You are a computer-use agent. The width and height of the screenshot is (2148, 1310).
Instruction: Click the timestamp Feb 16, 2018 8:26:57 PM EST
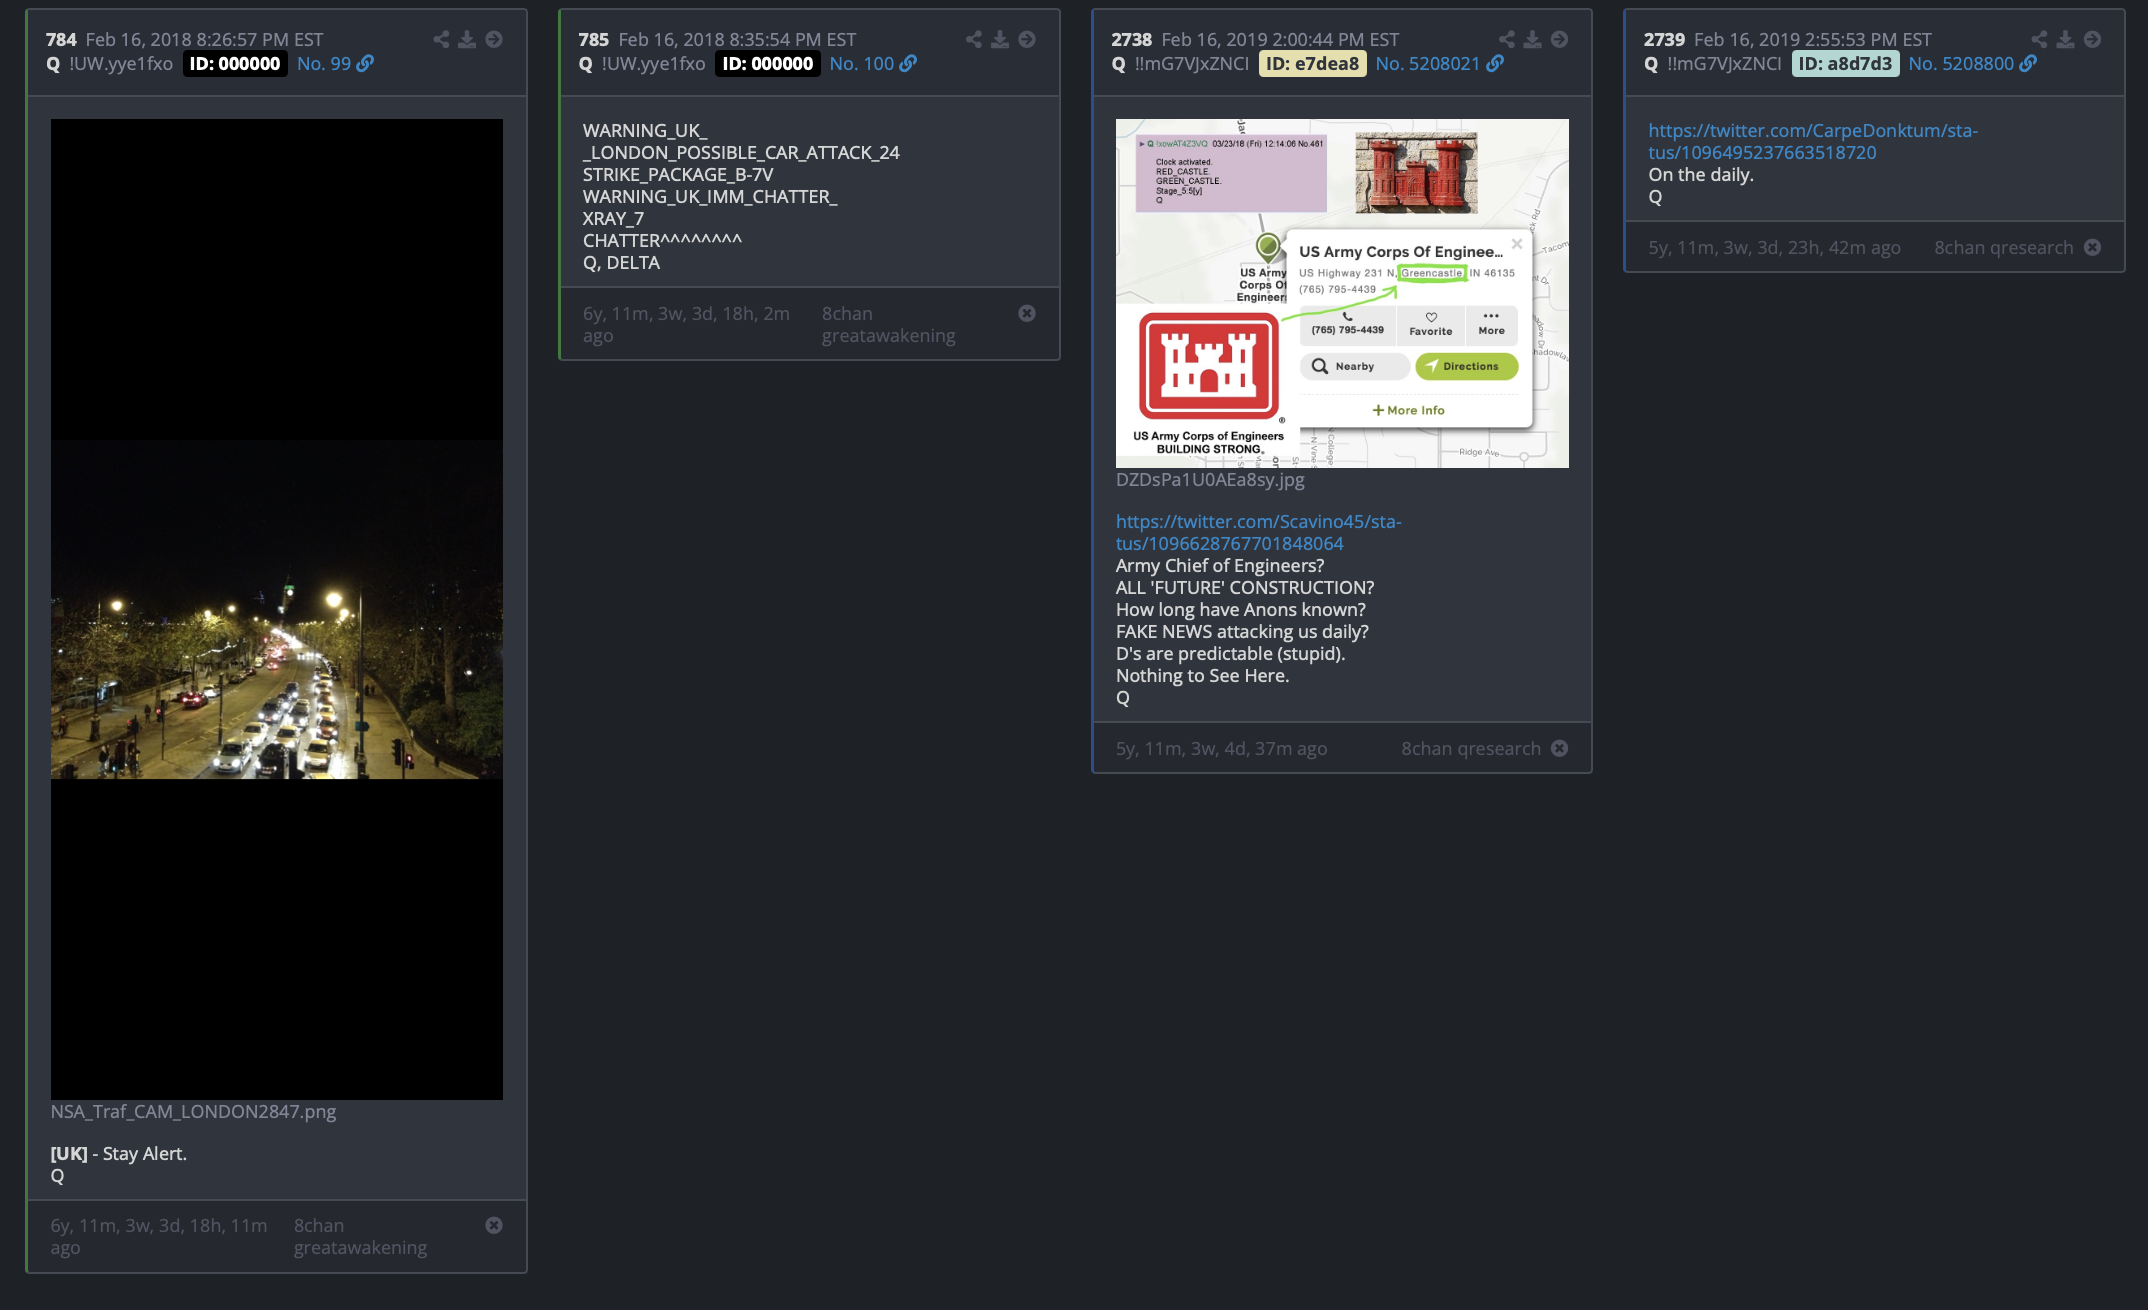click(x=204, y=39)
